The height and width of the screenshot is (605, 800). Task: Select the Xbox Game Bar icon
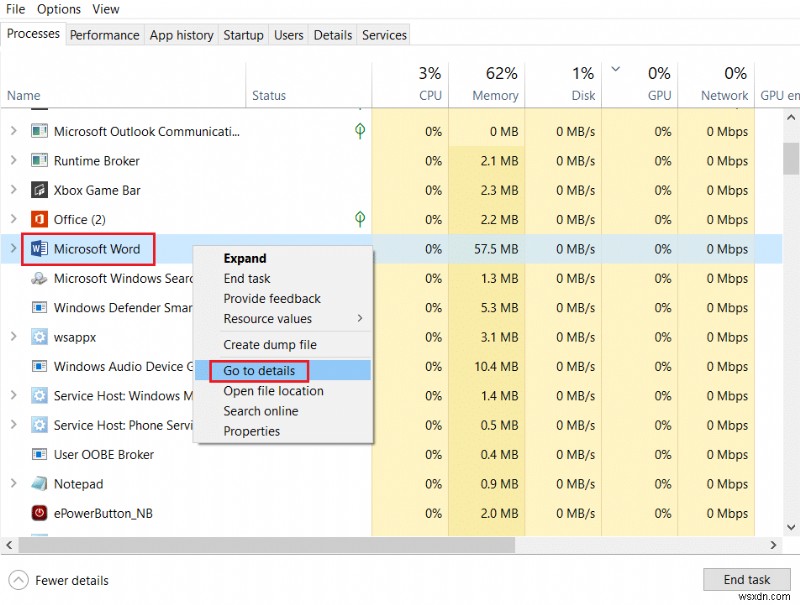tap(38, 190)
